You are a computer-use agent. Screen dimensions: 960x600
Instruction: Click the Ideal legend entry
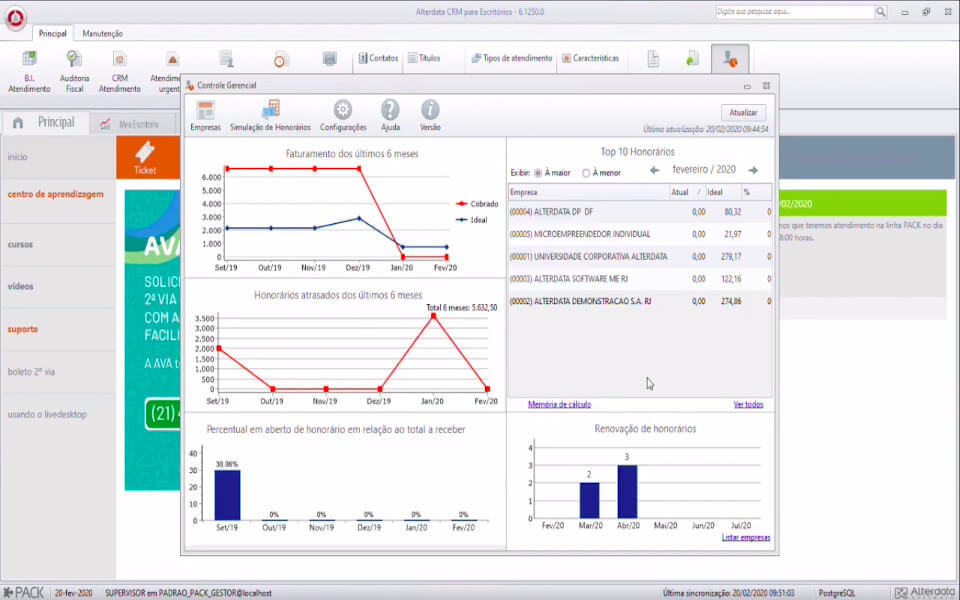tap(472, 220)
